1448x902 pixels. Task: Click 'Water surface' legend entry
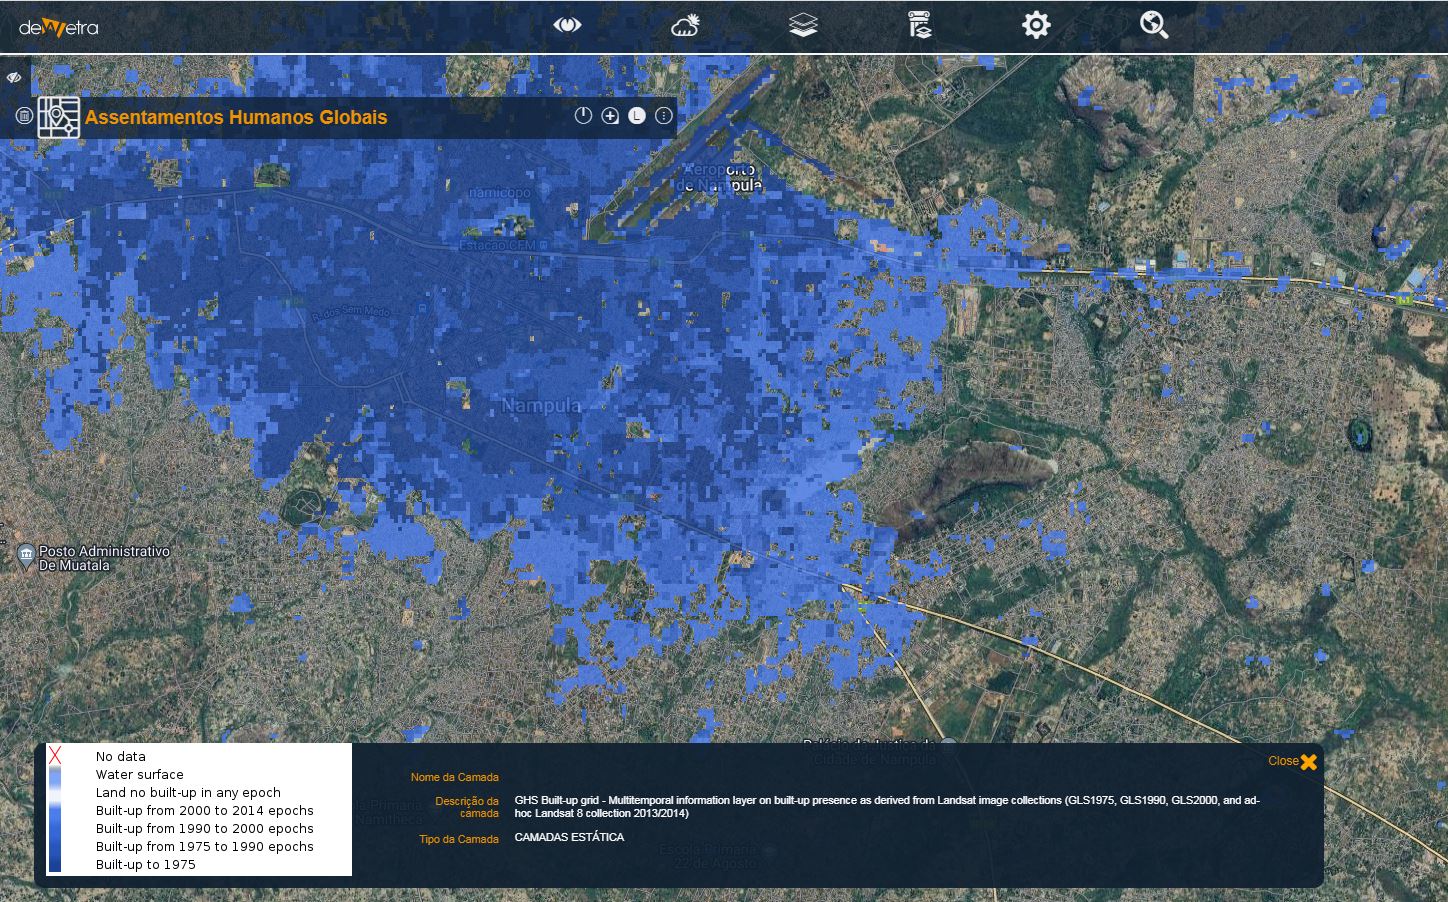click(x=140, y=774)
